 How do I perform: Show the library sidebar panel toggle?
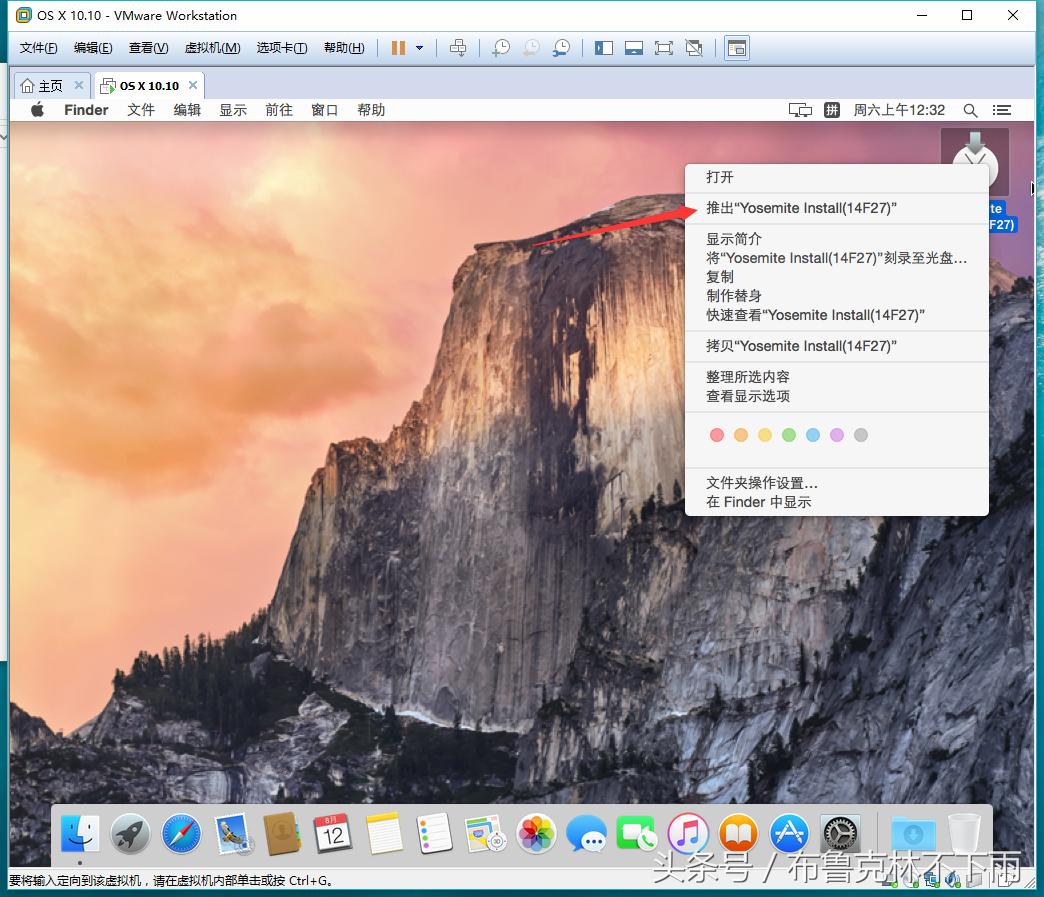[x=603, y=47]
